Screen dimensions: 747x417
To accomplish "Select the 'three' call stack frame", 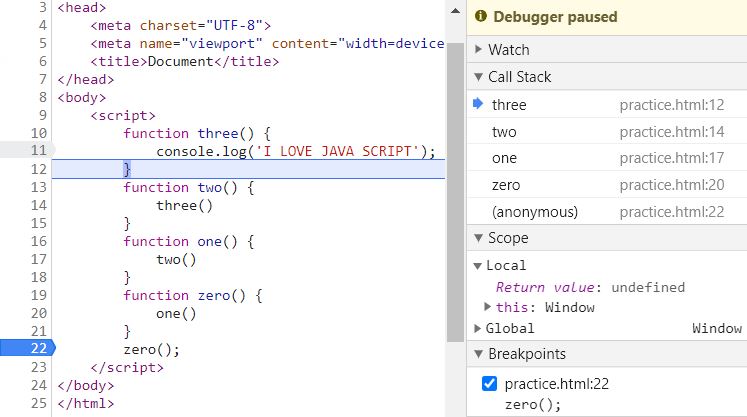I will pos(509,105).
